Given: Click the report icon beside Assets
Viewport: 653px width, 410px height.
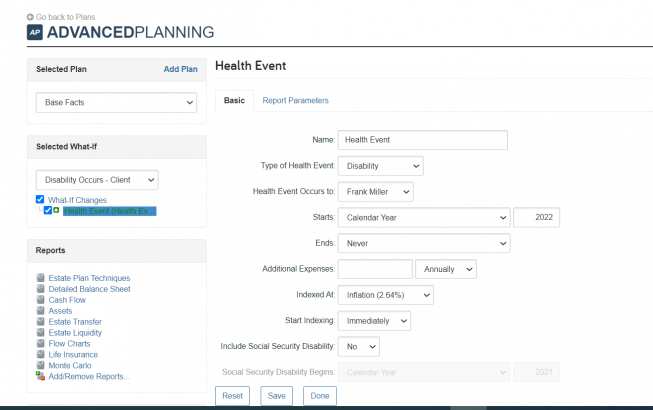Looking at the screenshot, I should (40, 311).
